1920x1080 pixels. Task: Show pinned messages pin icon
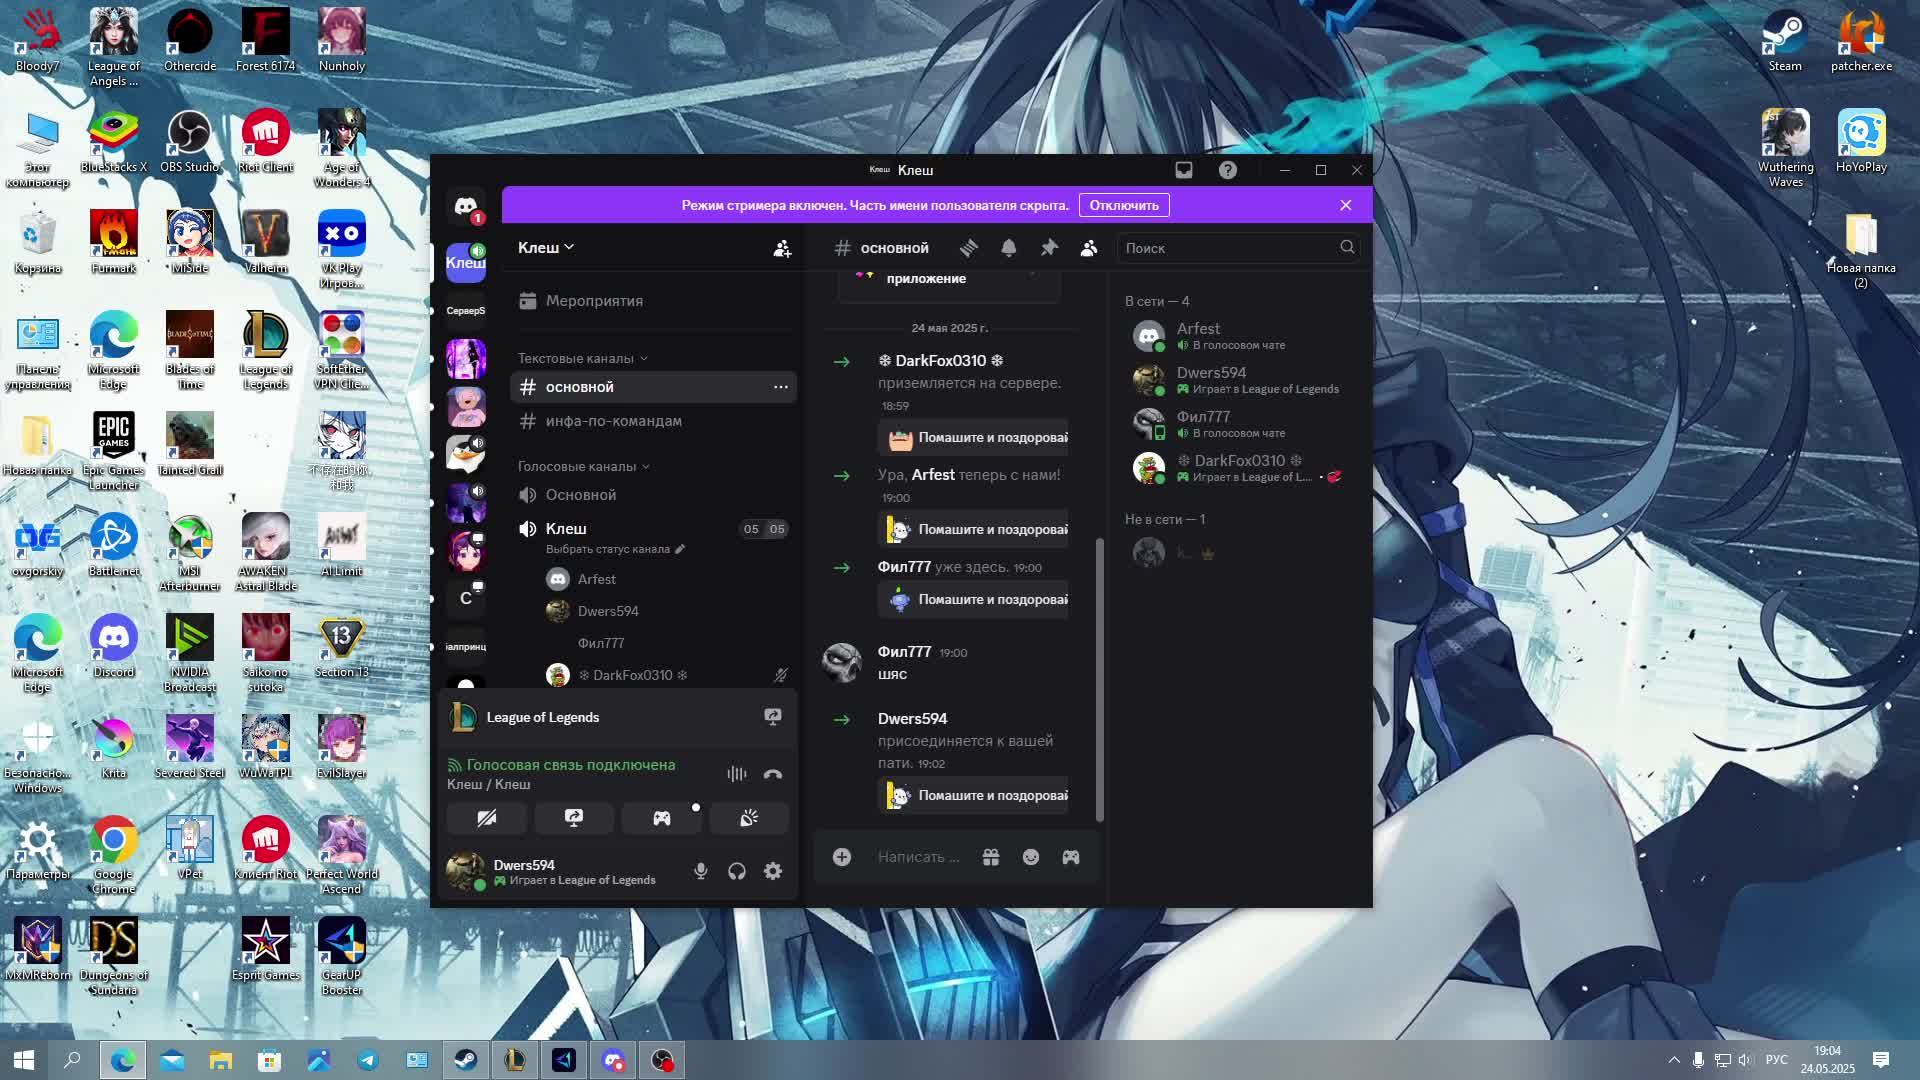coord(1048,248)
